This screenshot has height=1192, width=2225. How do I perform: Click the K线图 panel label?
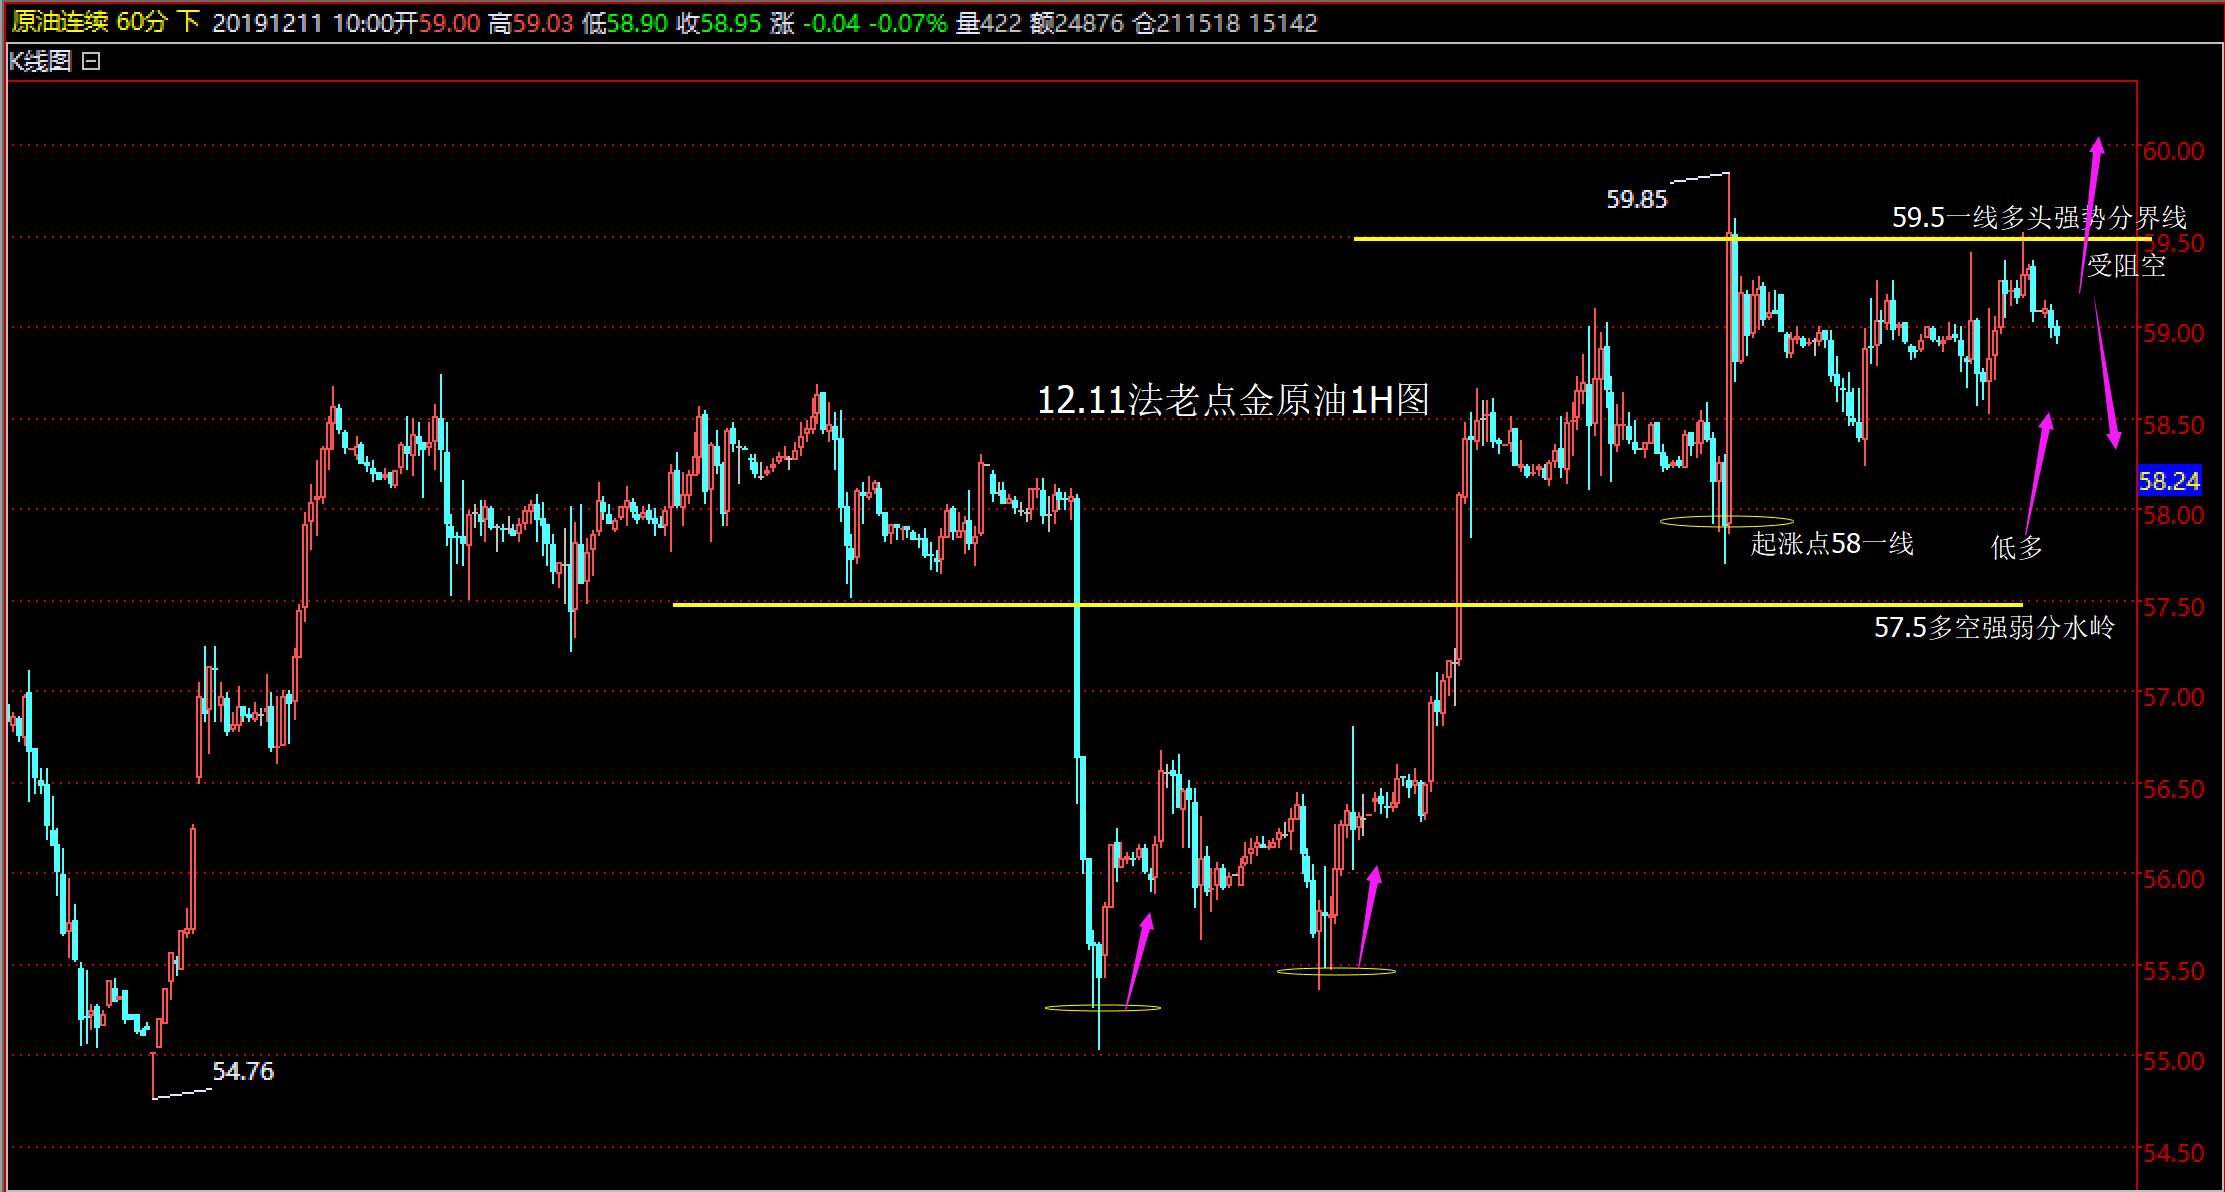(41, 61)
